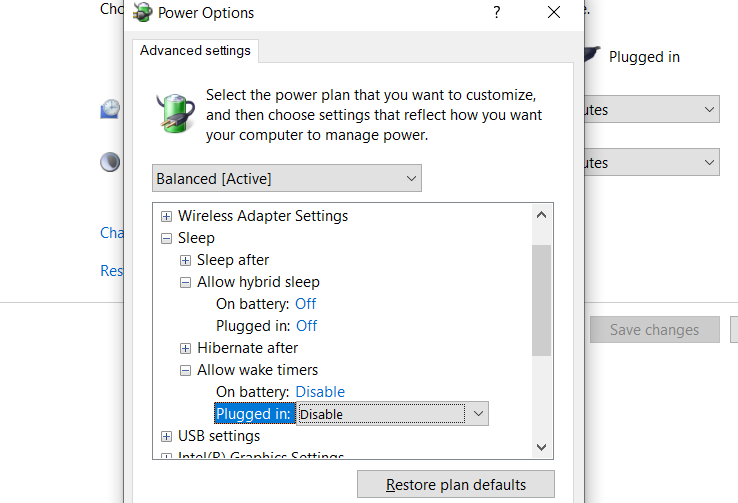This screenshot has height=503, width=738.
Task: Select the highlighted Plugged in label
Action: (254, 414)
